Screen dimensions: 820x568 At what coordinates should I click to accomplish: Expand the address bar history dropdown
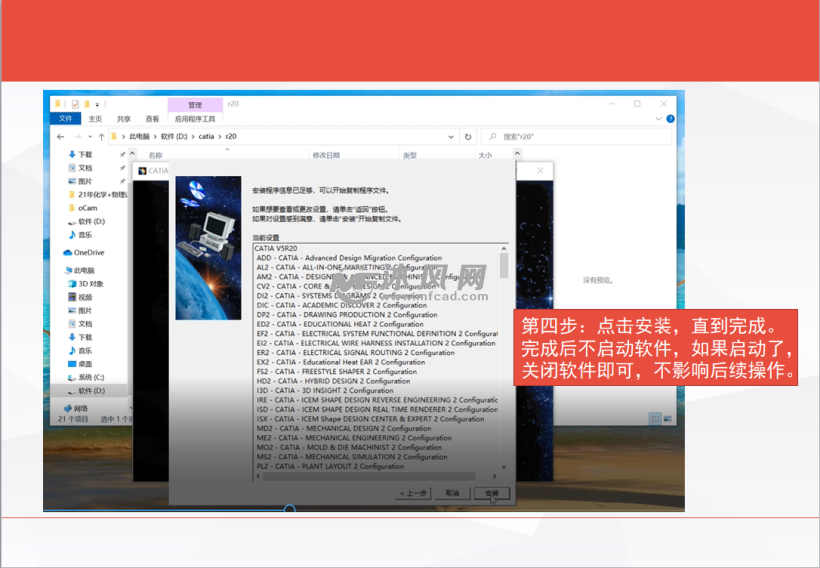click(451, 137)
